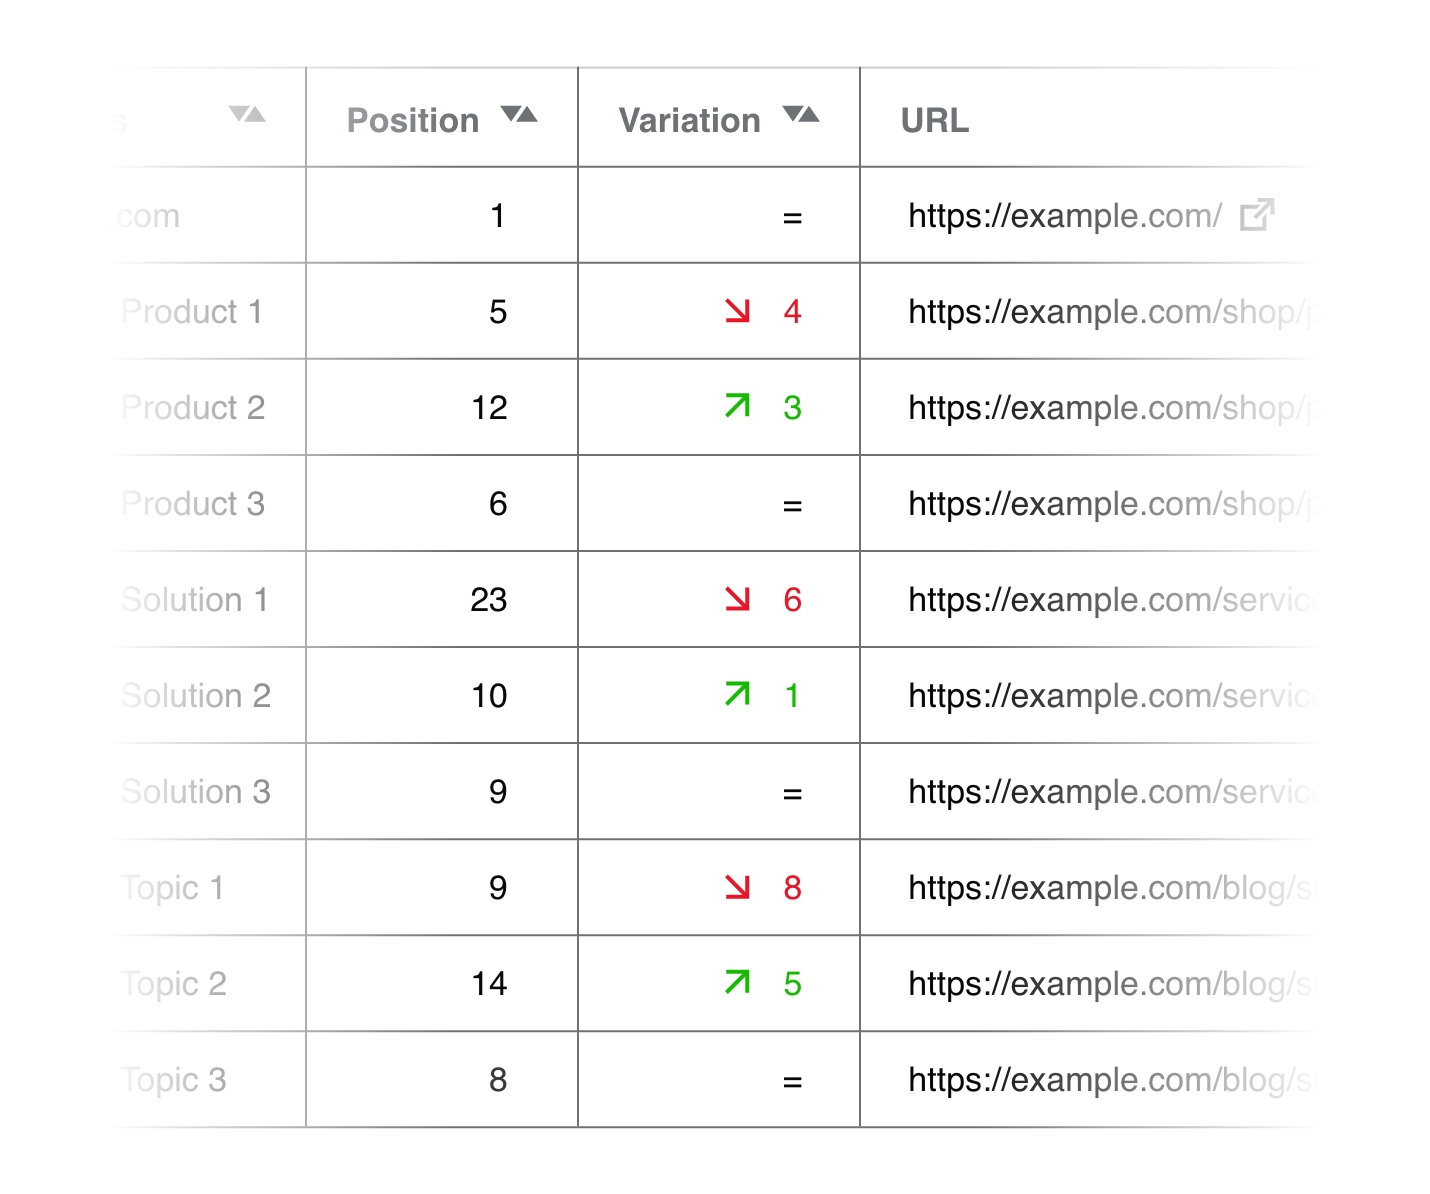Open the Topic 3 blog URL link

pos(1110,1080)
